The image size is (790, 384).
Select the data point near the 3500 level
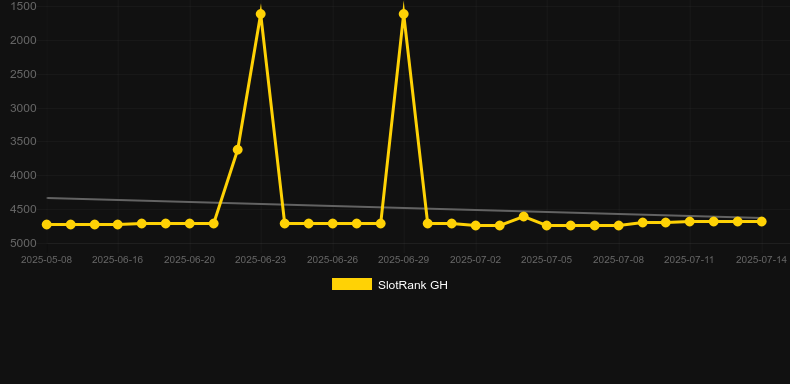[x=237, y=150]
